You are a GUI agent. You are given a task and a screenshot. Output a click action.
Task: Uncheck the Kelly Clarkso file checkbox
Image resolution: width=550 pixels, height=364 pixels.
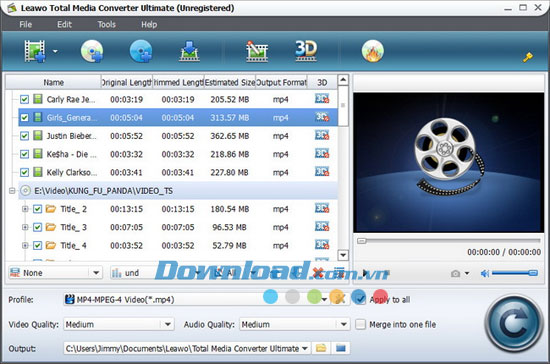[x=24, y=172]
